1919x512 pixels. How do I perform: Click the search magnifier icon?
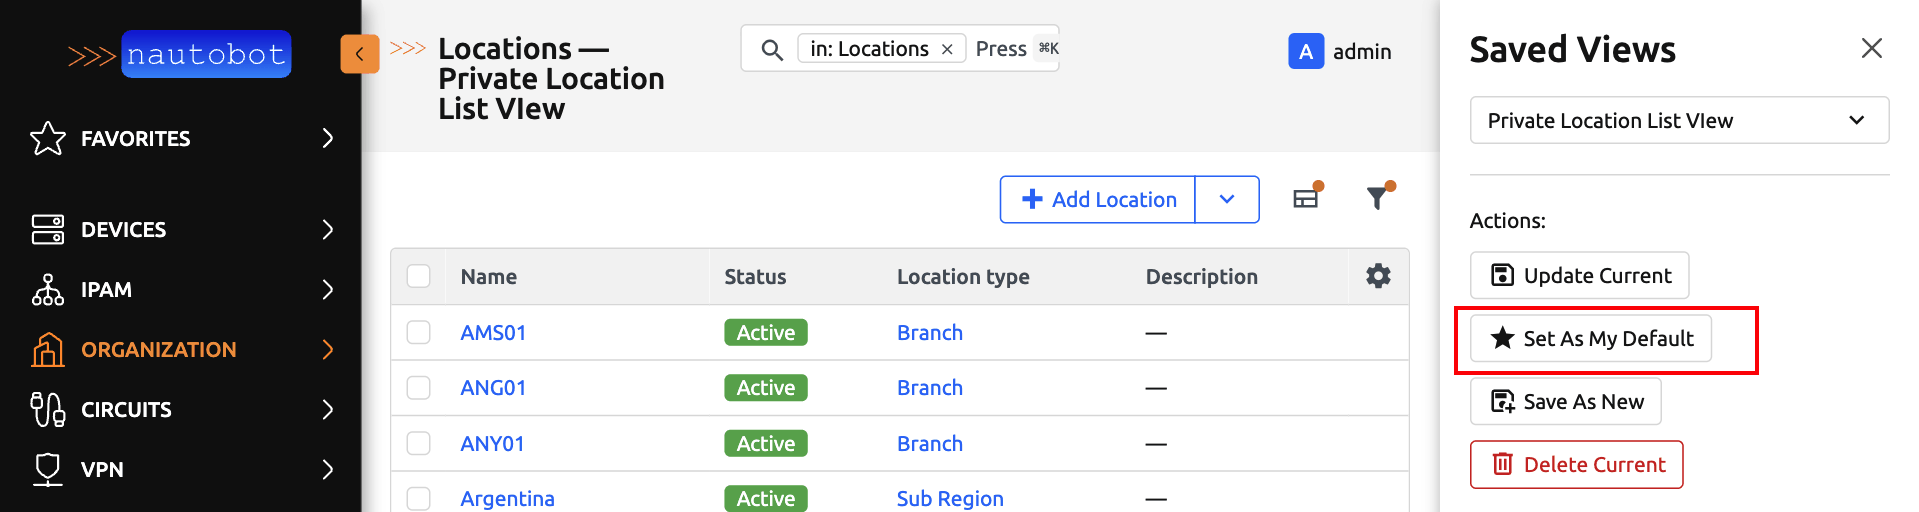[x=771, y=49]
